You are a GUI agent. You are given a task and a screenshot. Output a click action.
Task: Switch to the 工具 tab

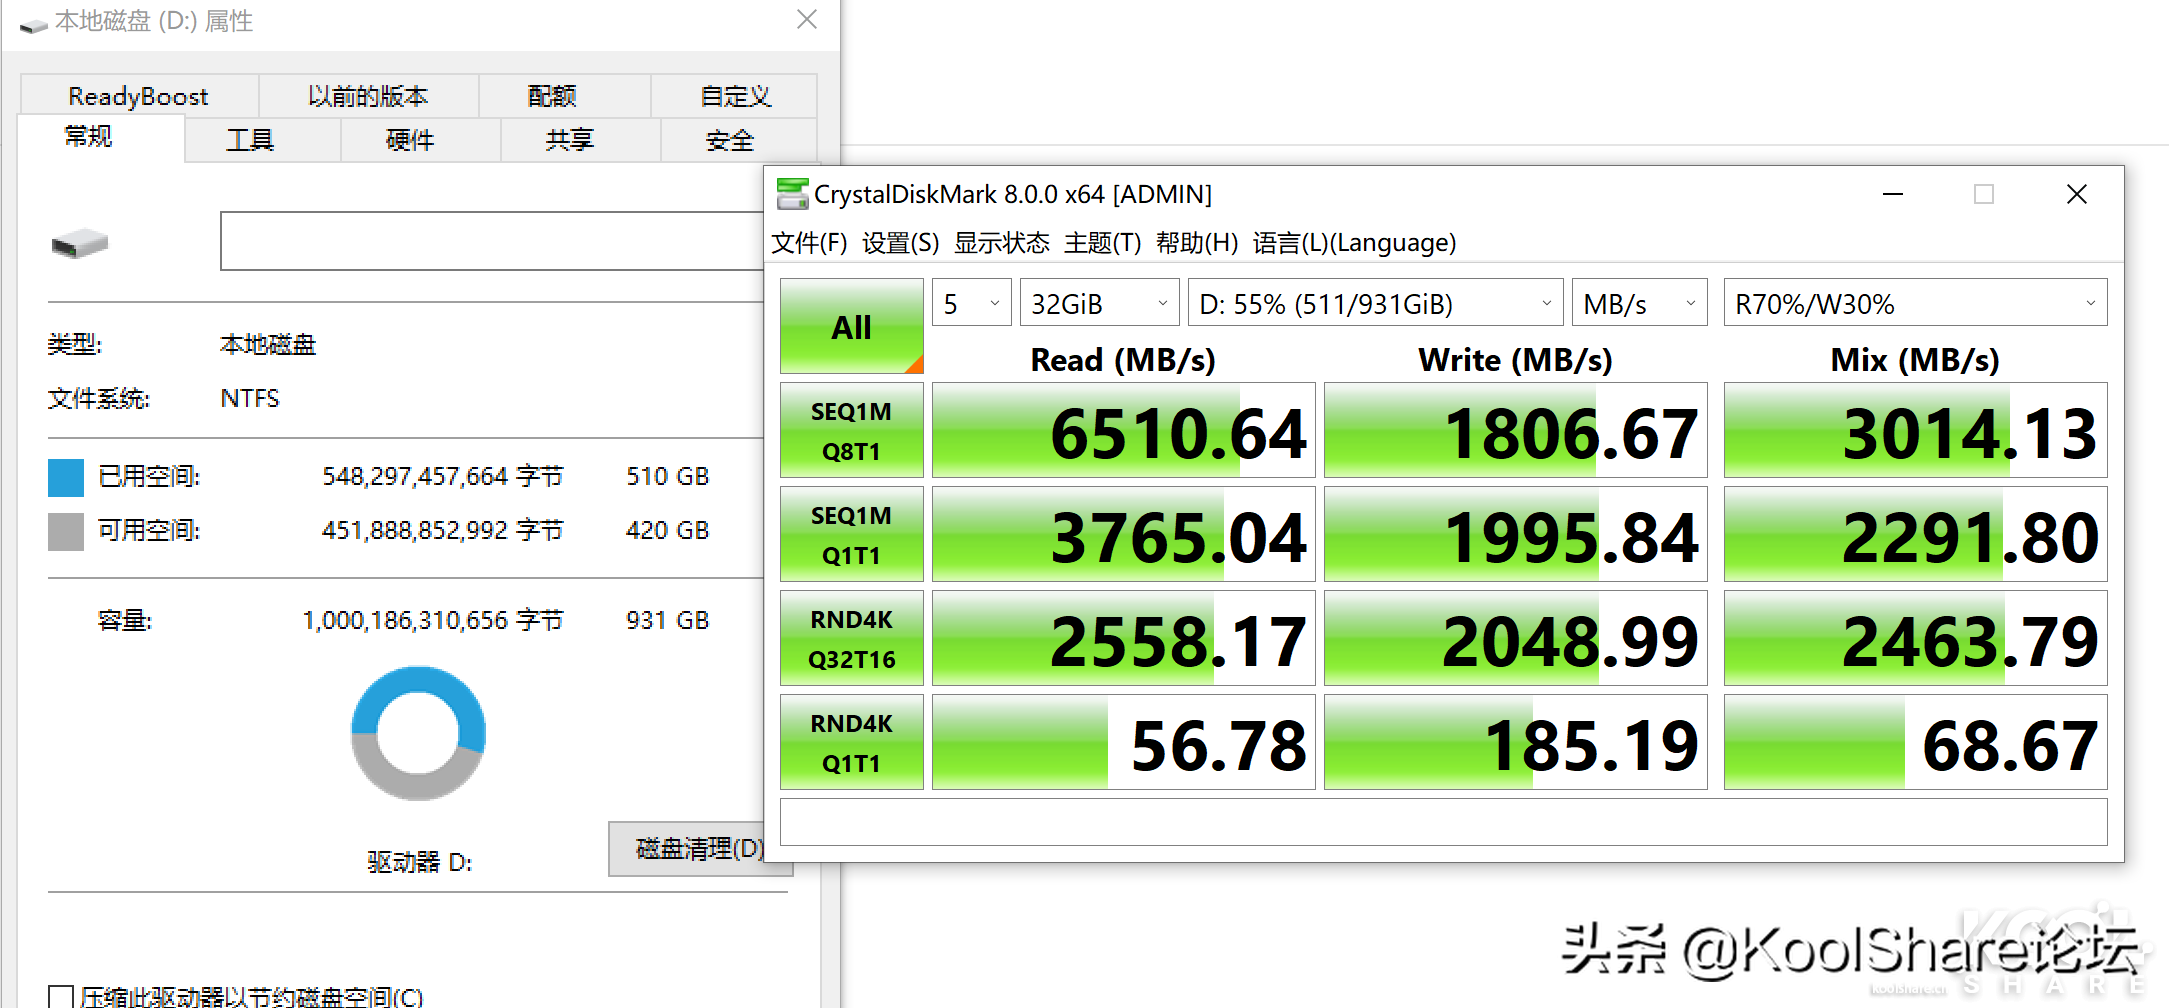(x=262, y=140)
